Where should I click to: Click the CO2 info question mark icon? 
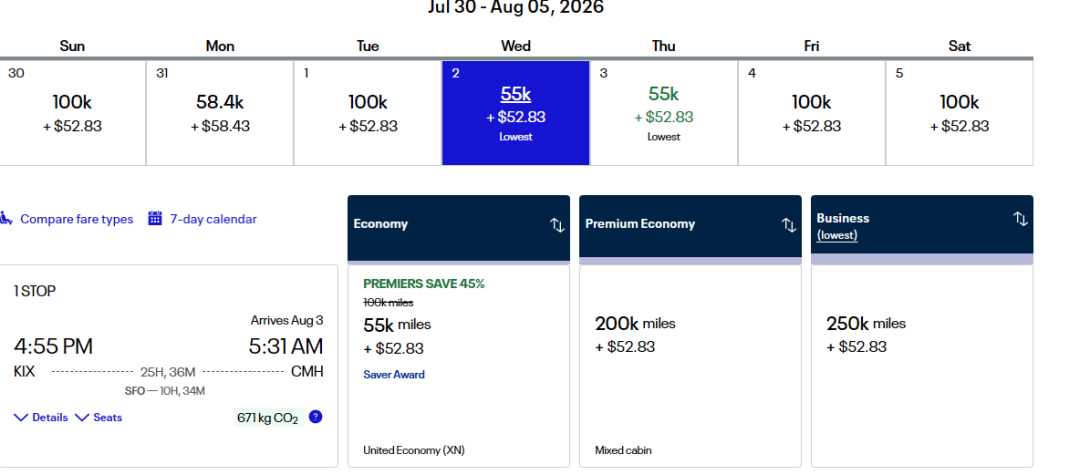316,417
